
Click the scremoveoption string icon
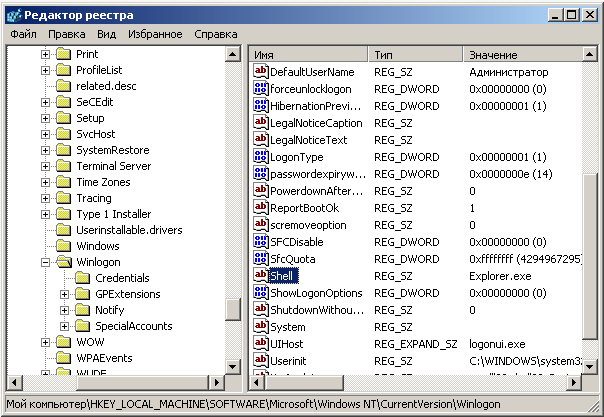tap(260, 224)
